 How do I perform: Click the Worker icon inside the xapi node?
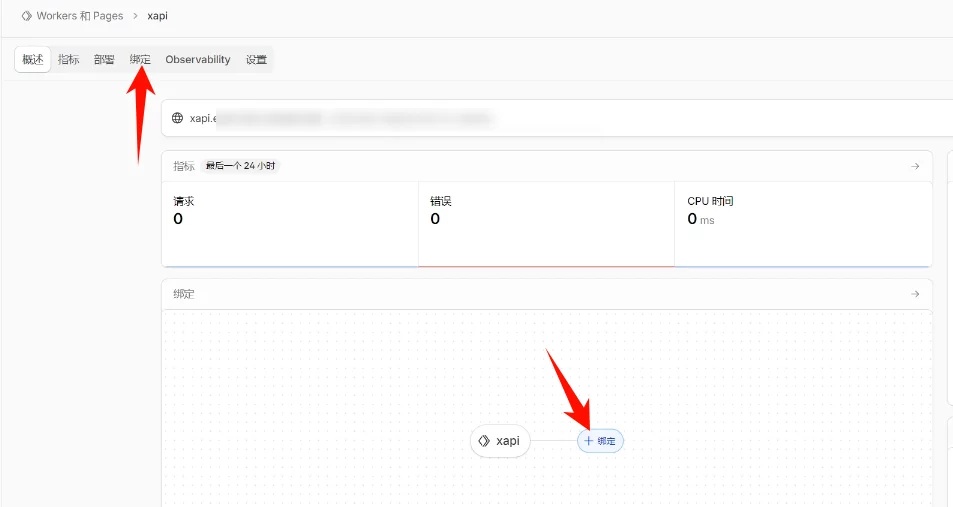tap(484, 441)
